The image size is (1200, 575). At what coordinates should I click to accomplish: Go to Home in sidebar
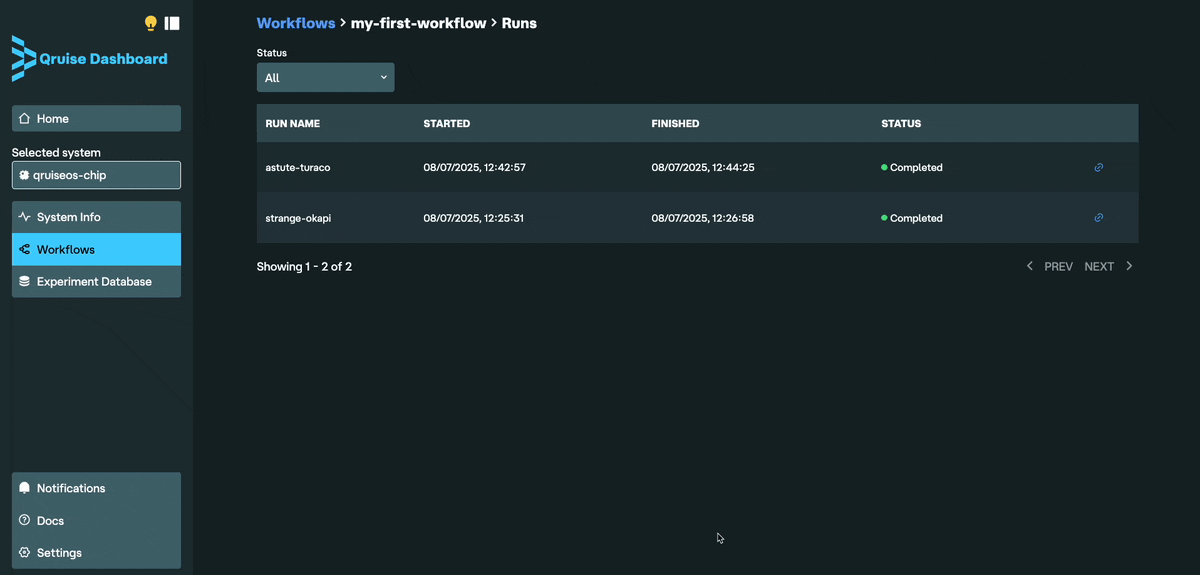point(96,119)
